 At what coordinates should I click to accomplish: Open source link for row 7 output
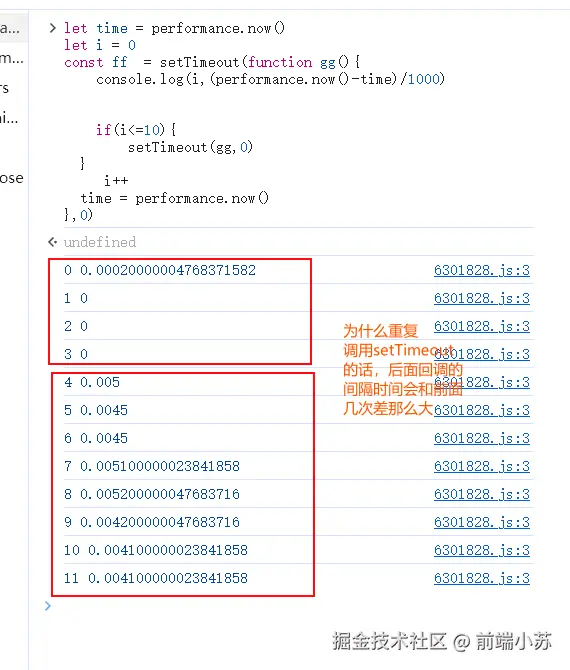[482, 466]
